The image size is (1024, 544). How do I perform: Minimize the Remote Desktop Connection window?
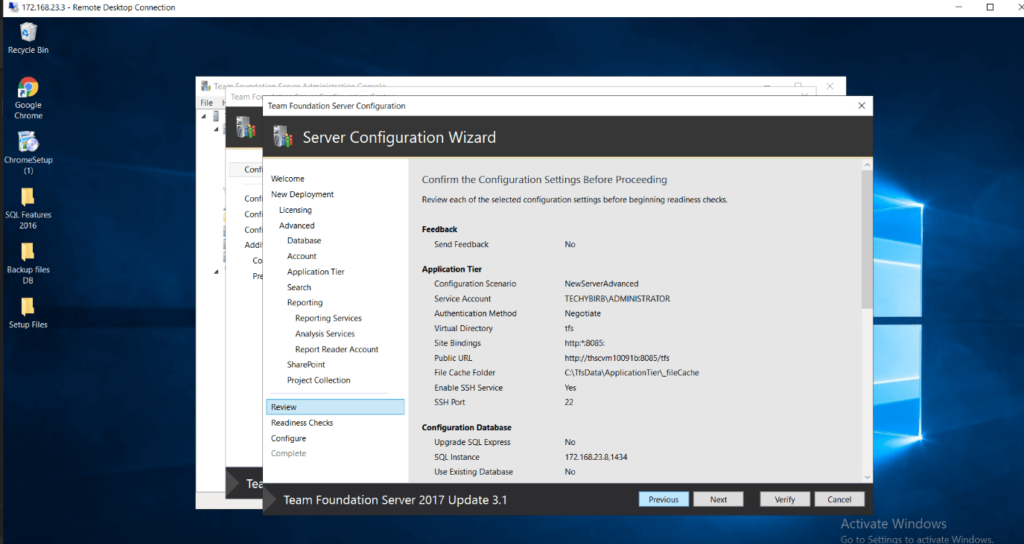(959, 7)
